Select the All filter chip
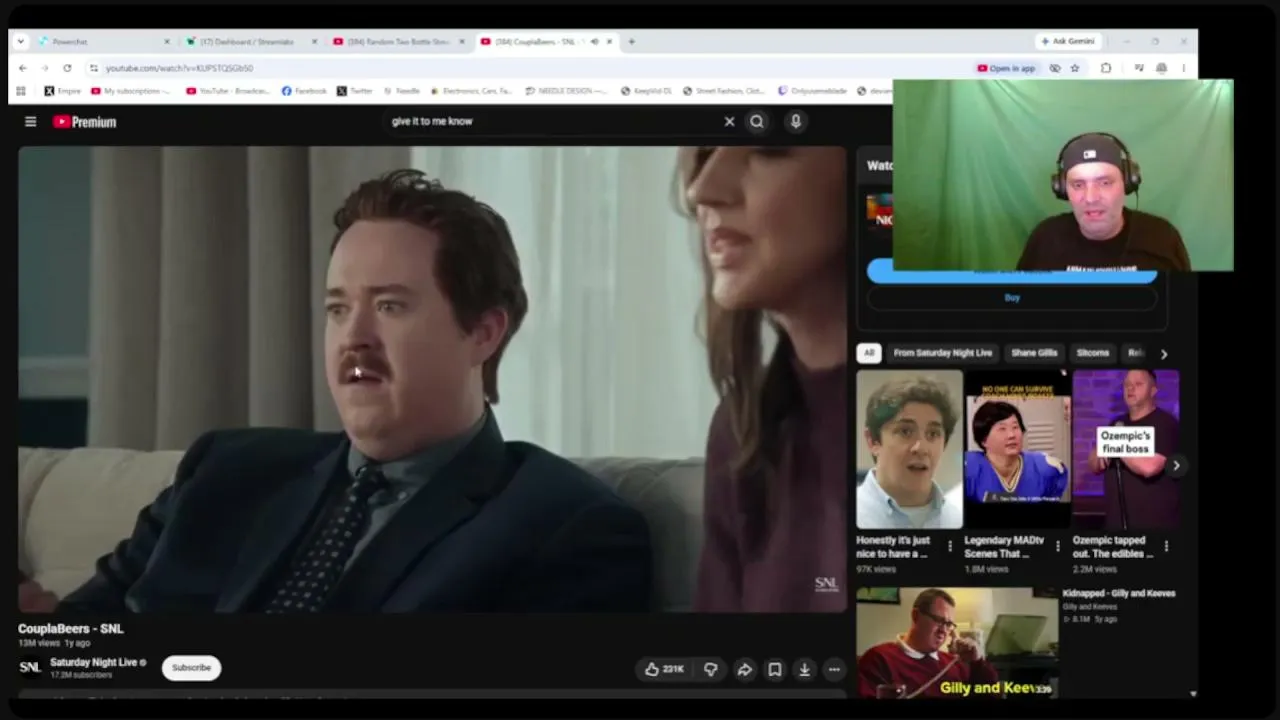Screen dimensions: 1280x720 (869, 353)
